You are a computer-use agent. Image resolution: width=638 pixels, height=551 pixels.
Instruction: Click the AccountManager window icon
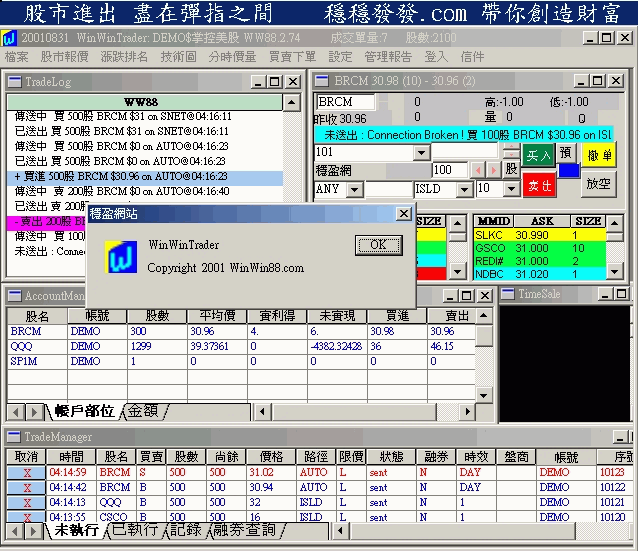click(x=15, y=296)
